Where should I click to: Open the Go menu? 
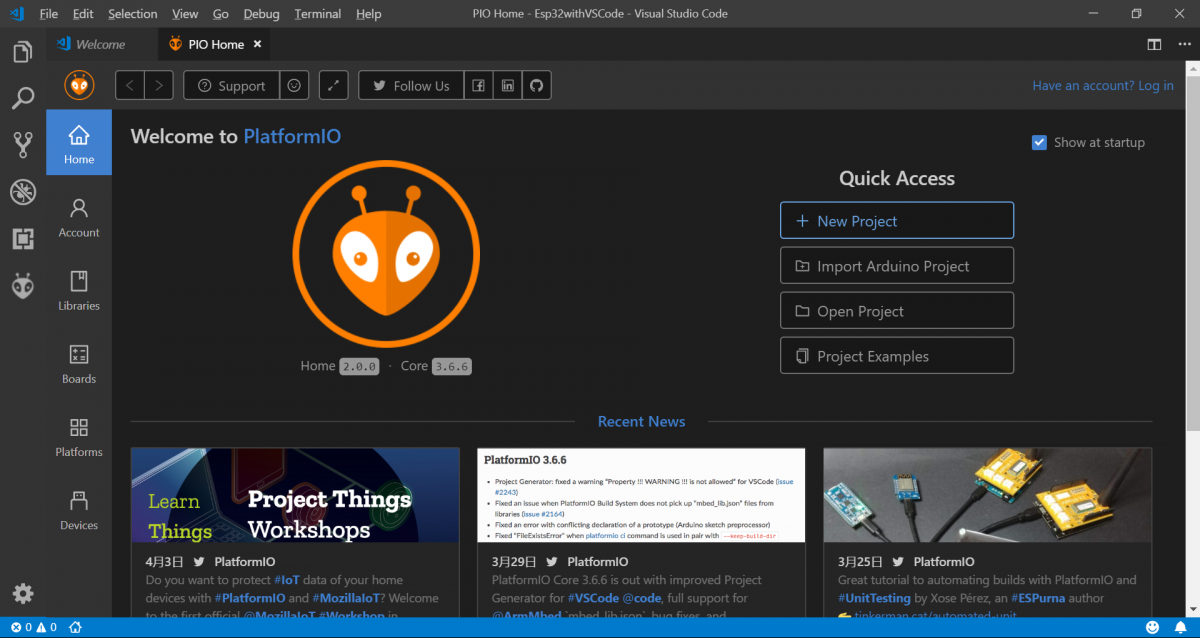221,14
